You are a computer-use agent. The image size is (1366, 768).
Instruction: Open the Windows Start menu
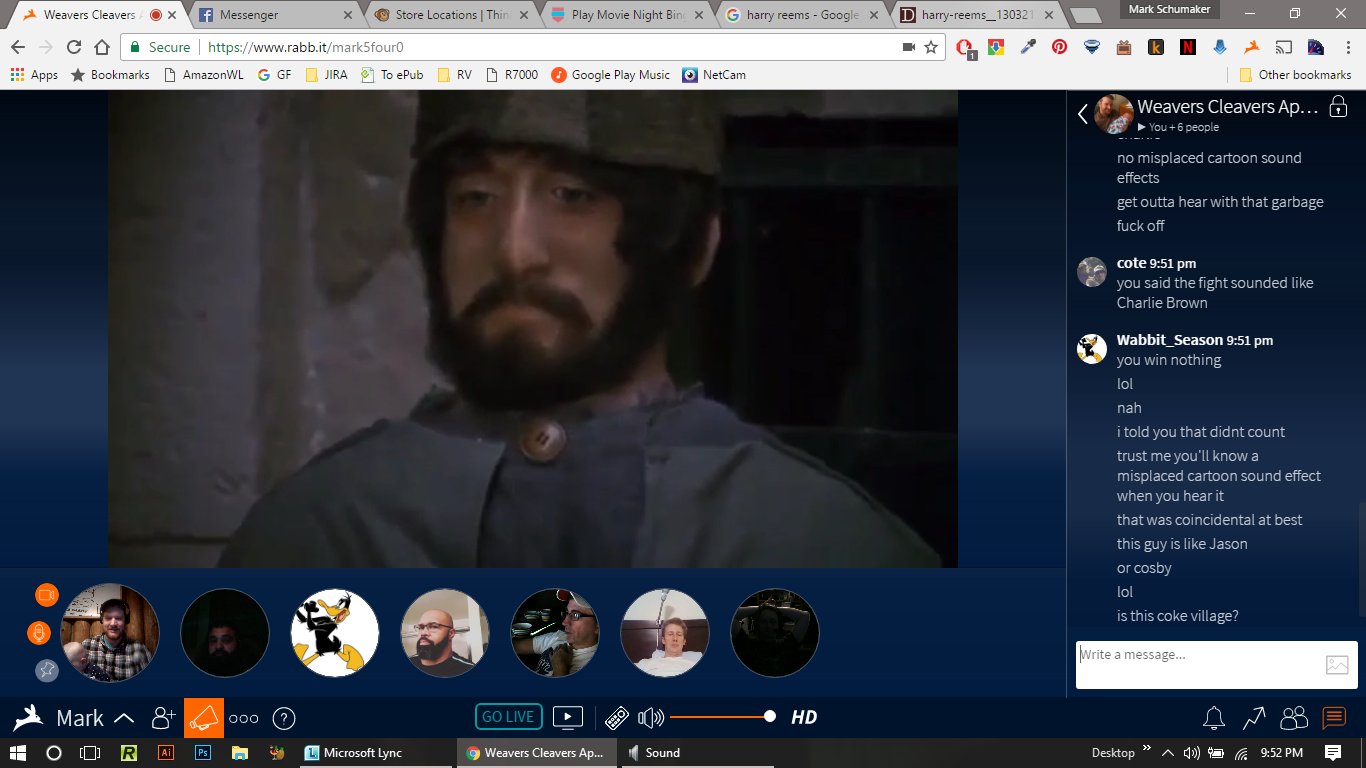coord(18,753)
